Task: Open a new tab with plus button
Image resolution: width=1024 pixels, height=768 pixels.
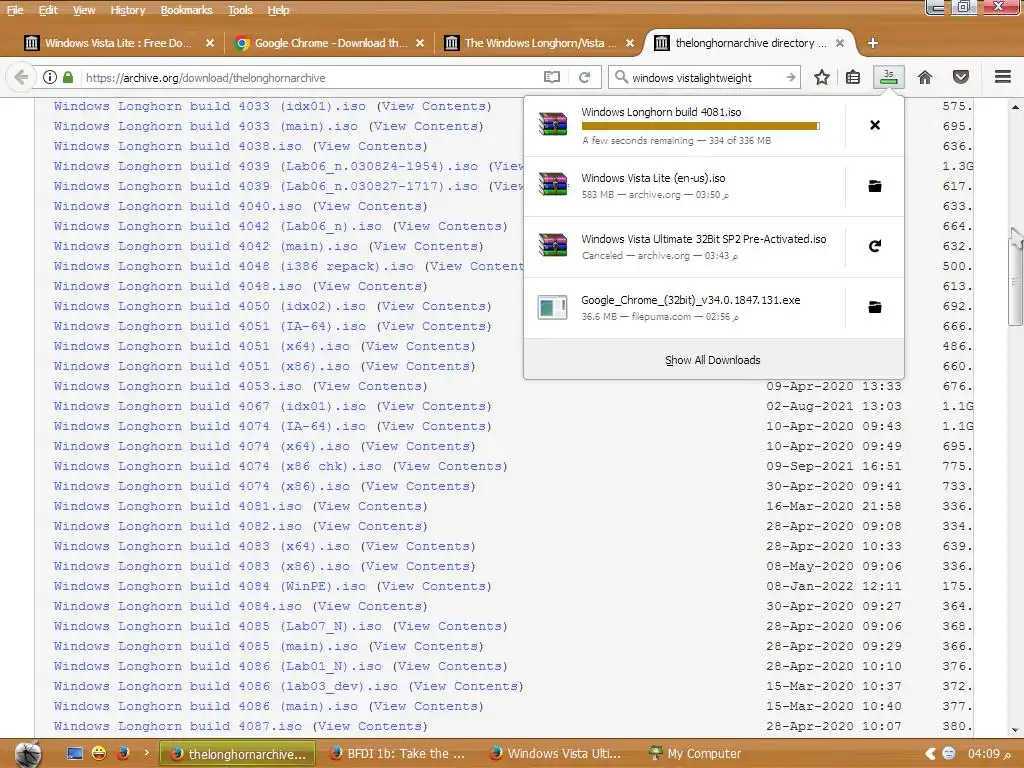Action: click(872, 43)
